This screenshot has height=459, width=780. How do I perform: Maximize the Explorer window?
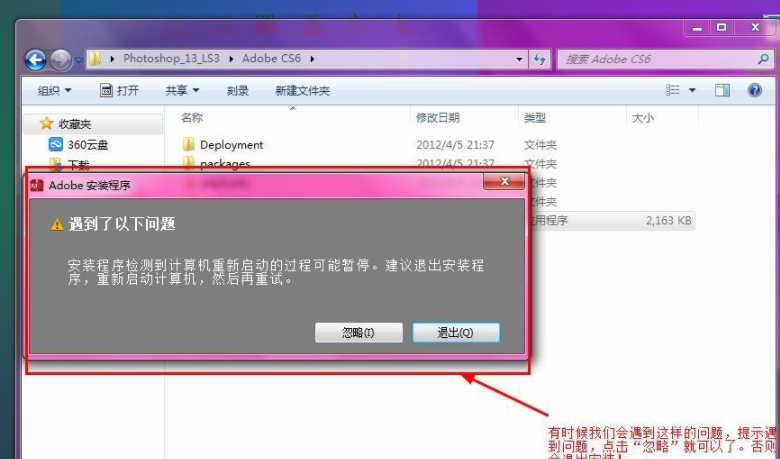721,27
